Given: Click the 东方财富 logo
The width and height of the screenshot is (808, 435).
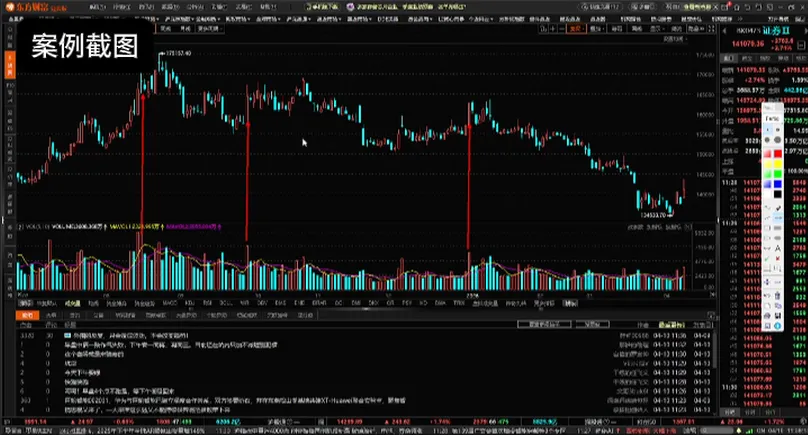Looking at the screenshot, I should coord(36,7).
